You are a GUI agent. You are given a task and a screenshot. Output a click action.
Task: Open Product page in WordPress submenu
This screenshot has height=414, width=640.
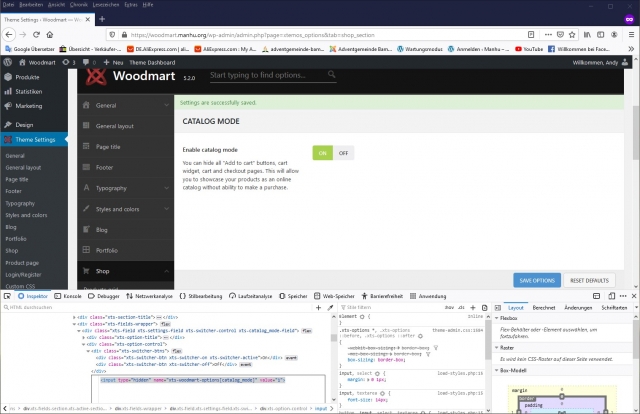[22, 263]
